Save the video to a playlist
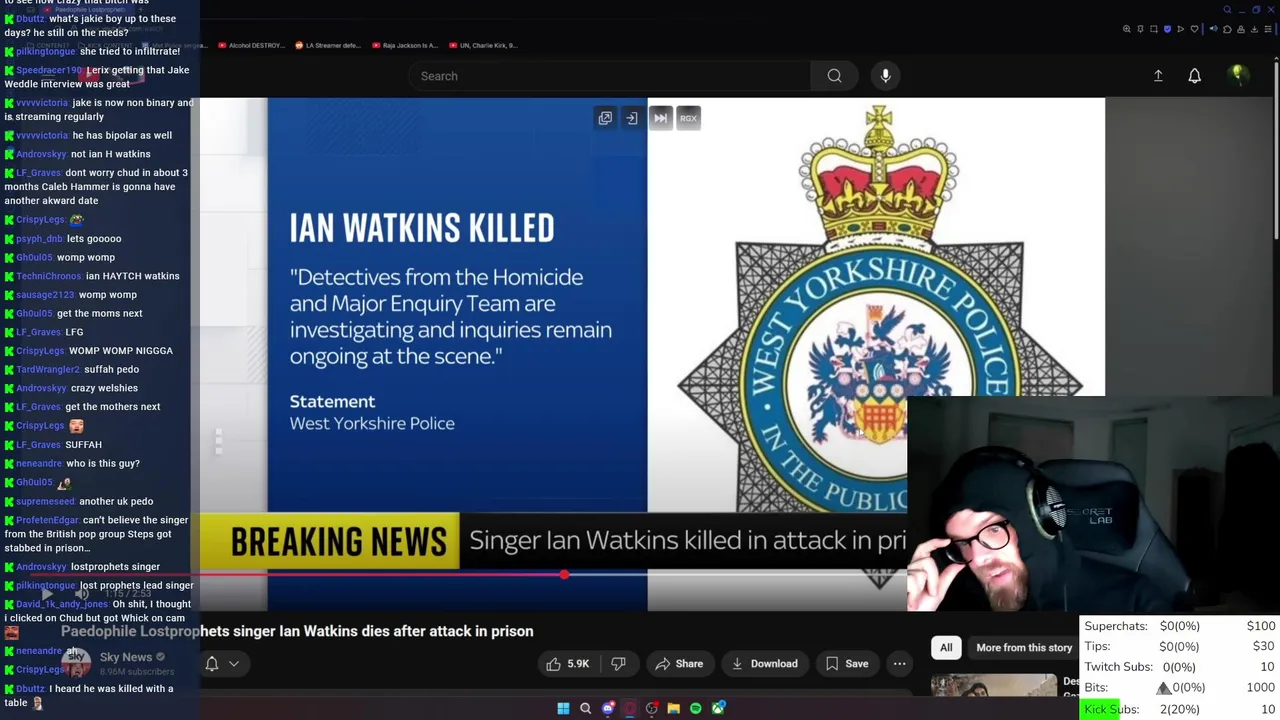1280x720 pixels. coord(846,664)
